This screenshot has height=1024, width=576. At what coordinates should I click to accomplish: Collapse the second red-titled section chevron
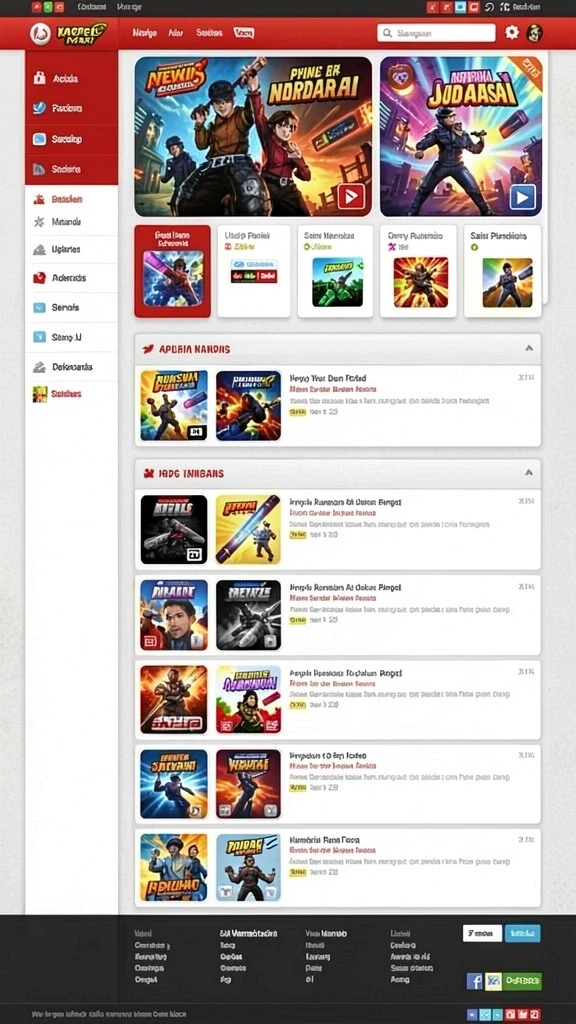pos(529,473)
